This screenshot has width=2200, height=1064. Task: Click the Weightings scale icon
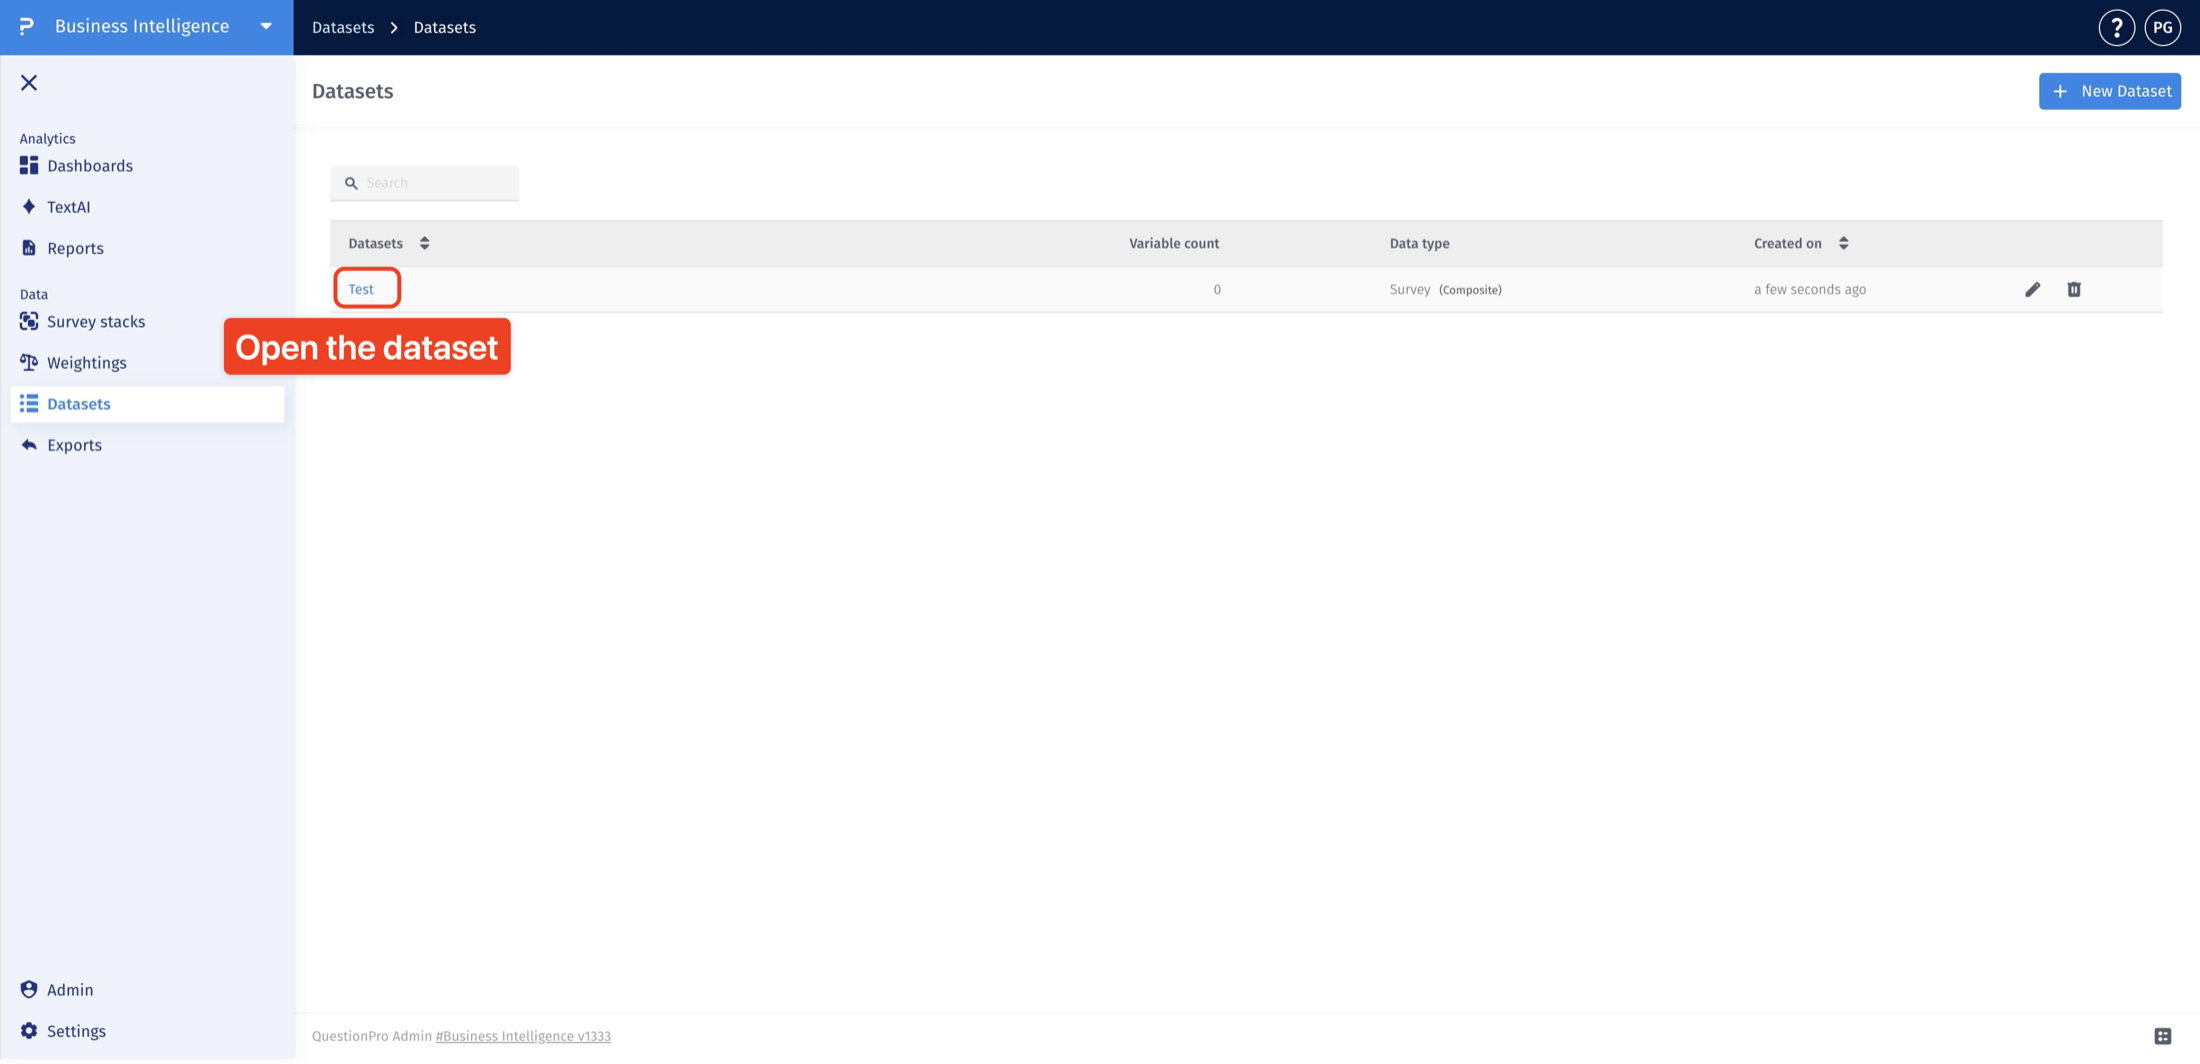(x=29, y=362)
